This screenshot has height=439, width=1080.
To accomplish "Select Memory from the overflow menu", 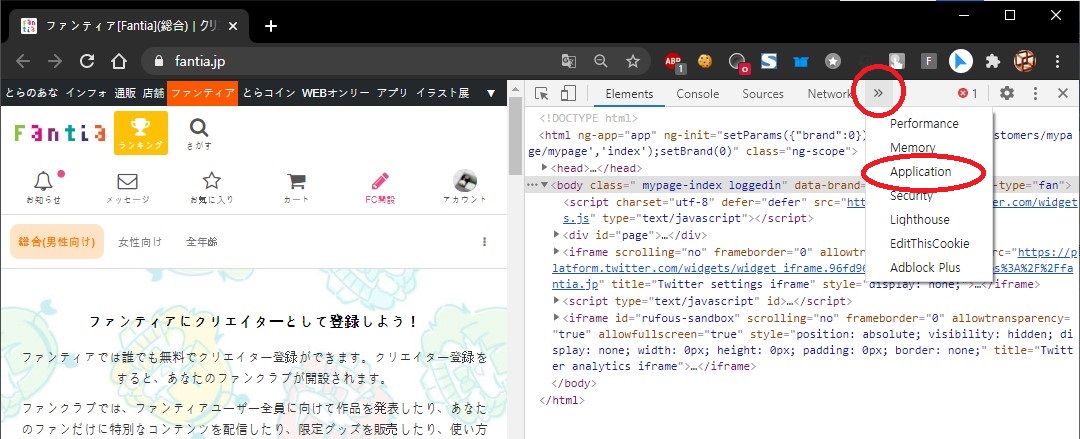I will point(913,147).
